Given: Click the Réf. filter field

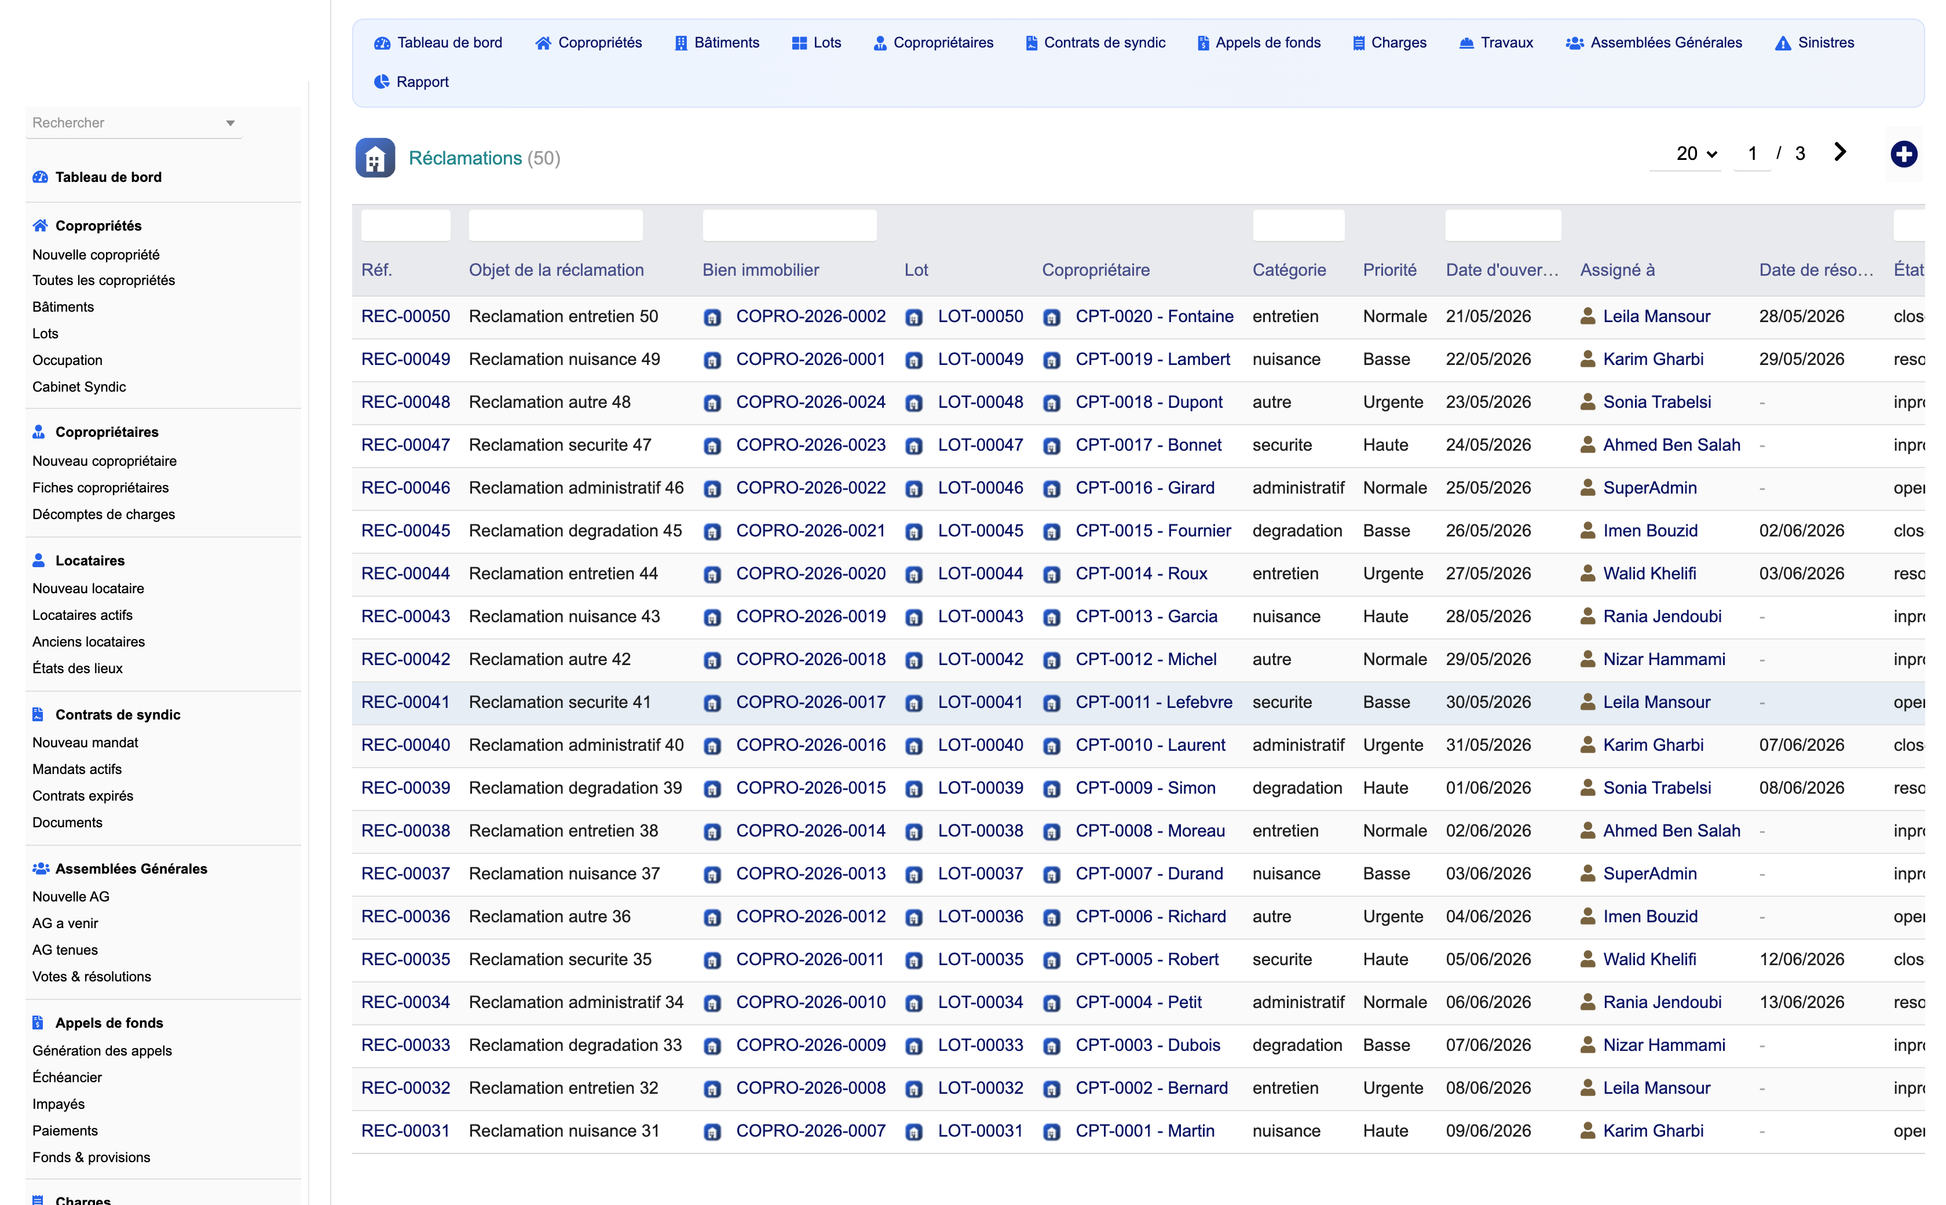Looking at the screenshot, I should pos(405,225).
